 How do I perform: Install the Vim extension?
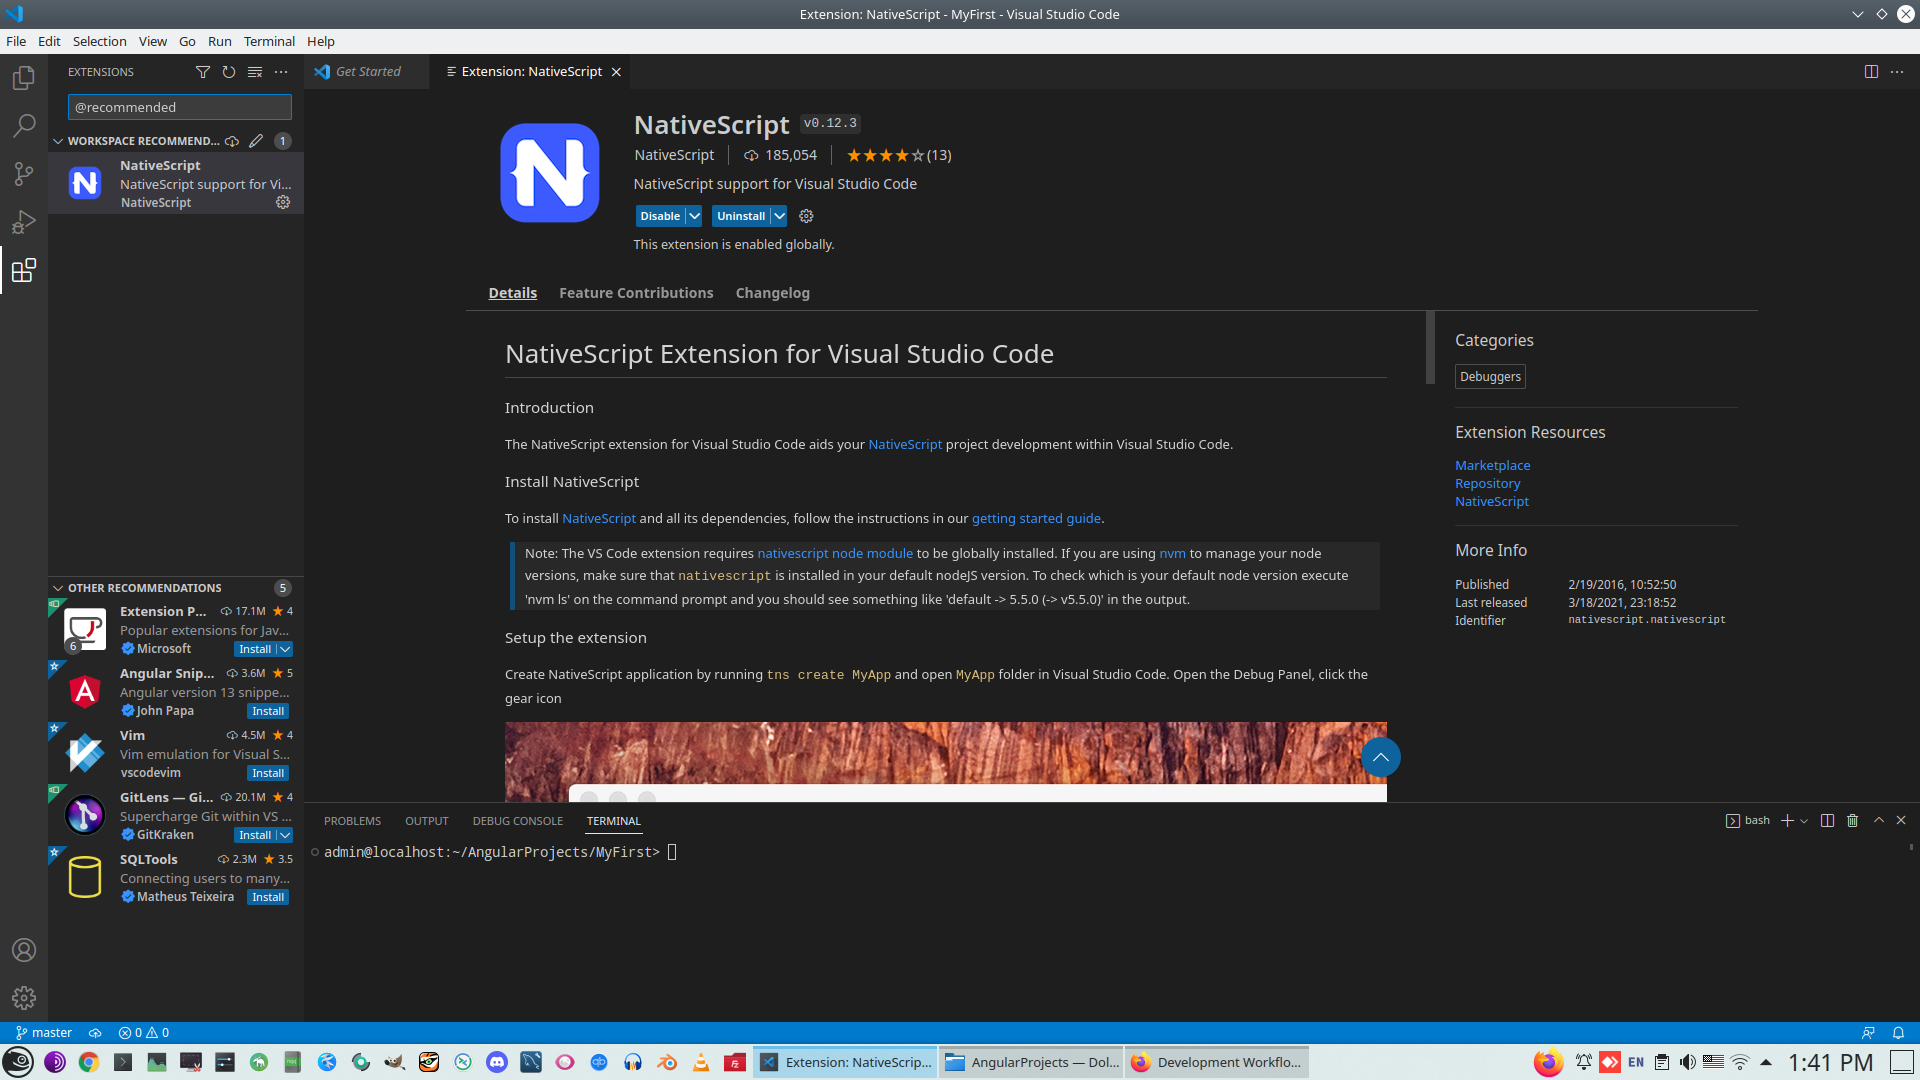[268, 773]
